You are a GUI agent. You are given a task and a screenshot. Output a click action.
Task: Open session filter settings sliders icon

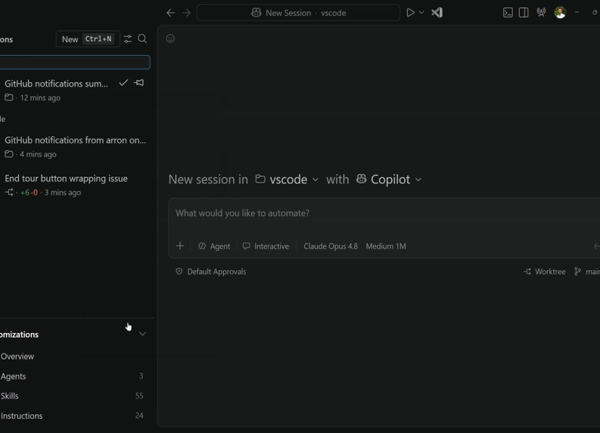[128, 39]
